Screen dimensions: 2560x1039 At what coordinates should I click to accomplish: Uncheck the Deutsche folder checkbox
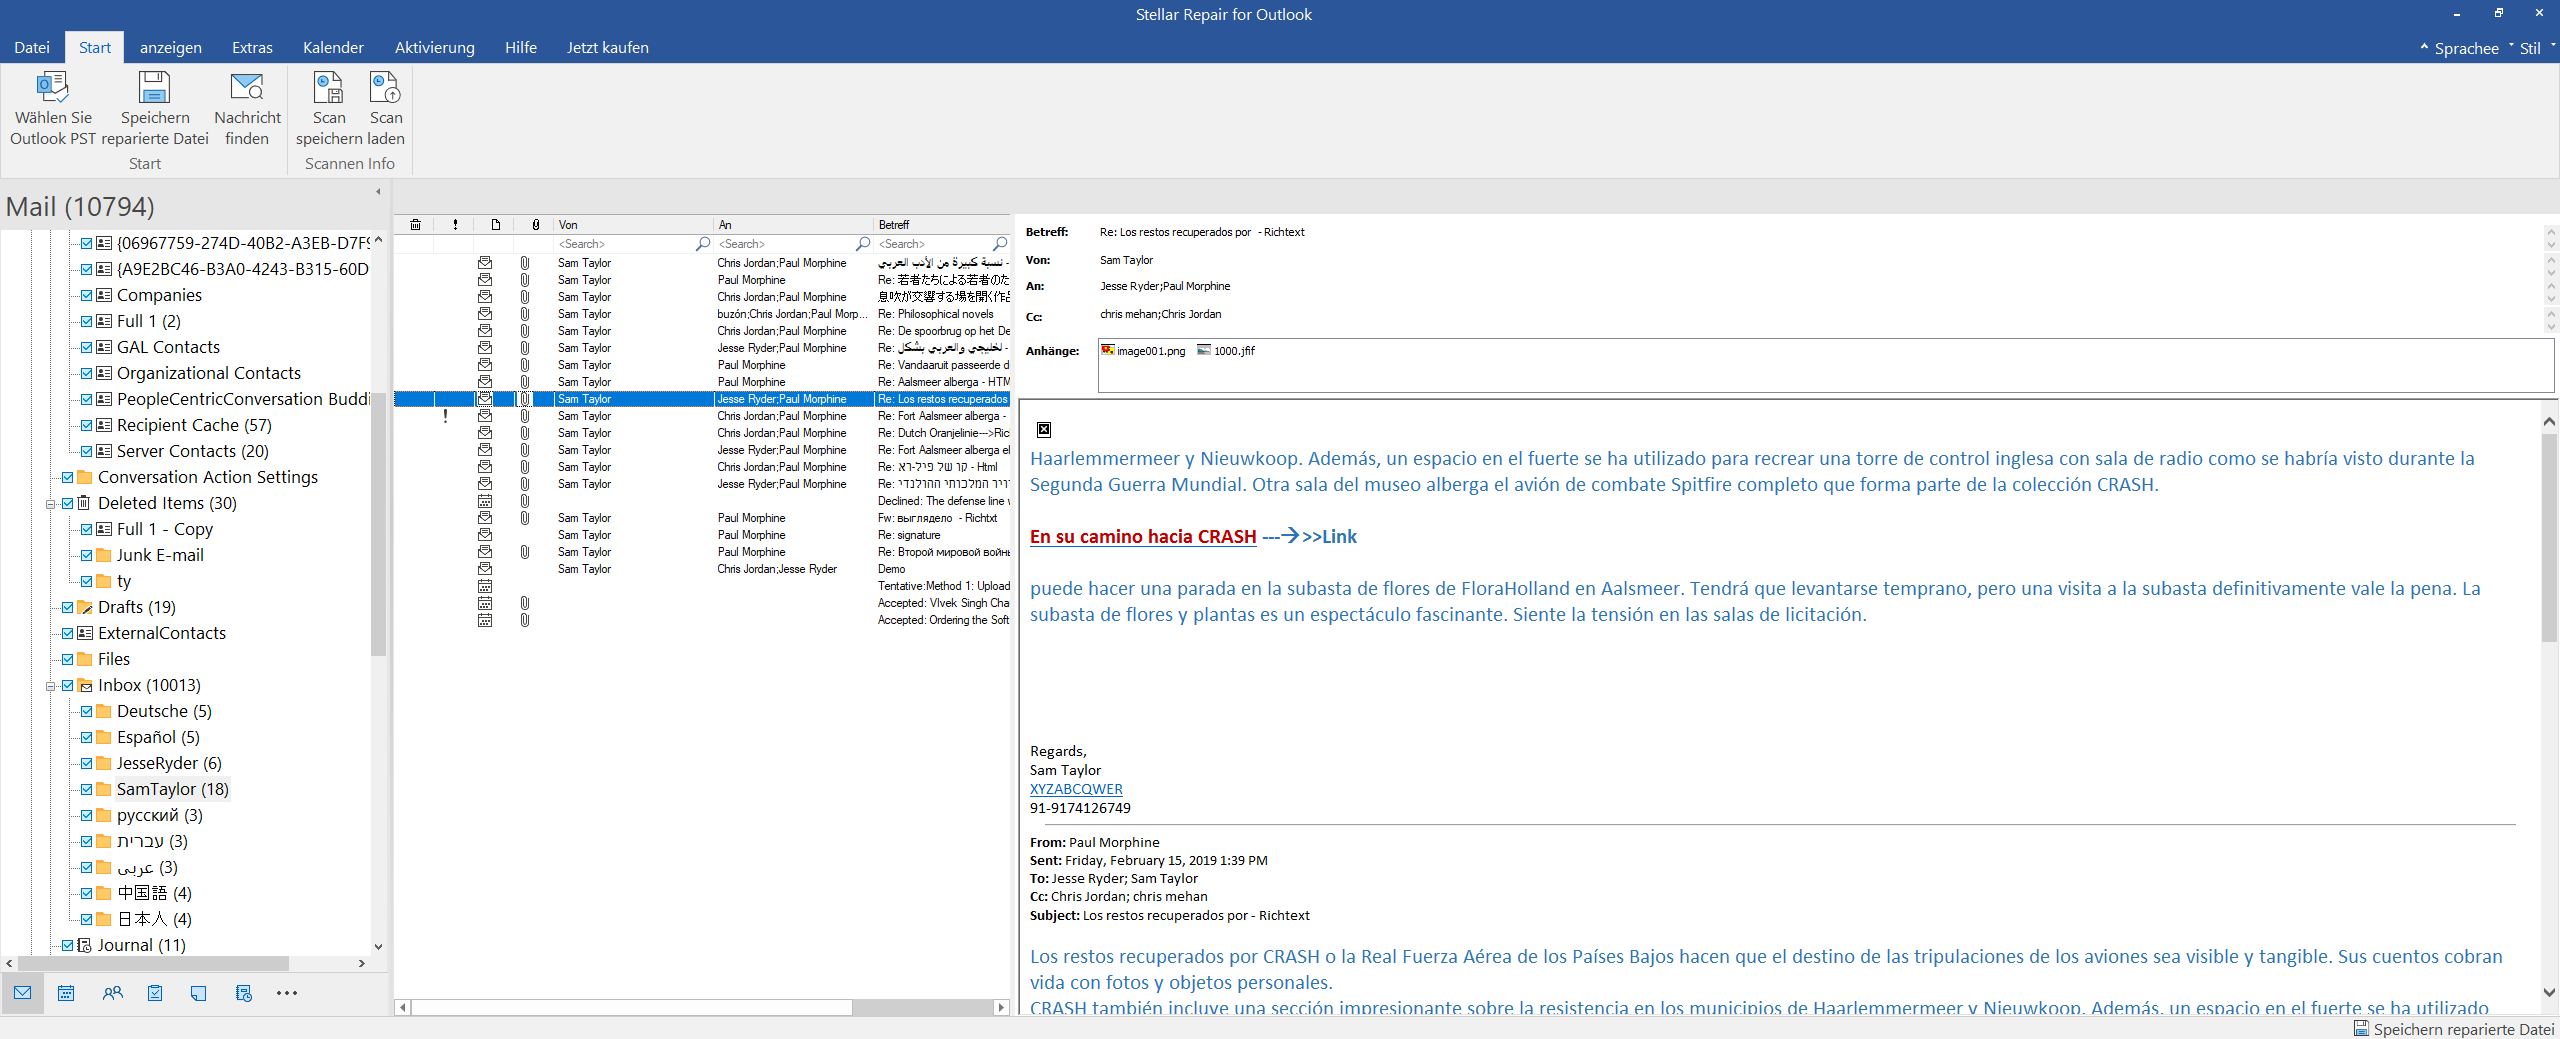tap(87, 711)
